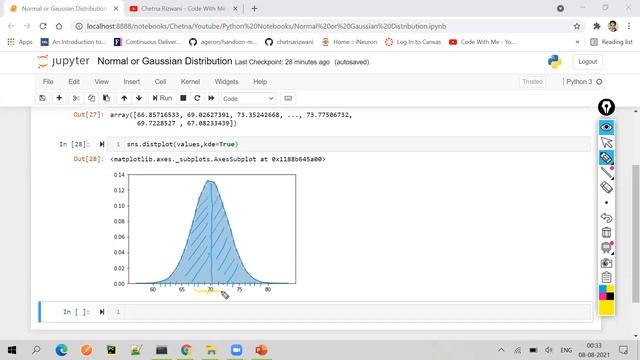Click the Run button
Viewport: 640px width, 360px height.
pyautogui.click(x=162, y=98)
